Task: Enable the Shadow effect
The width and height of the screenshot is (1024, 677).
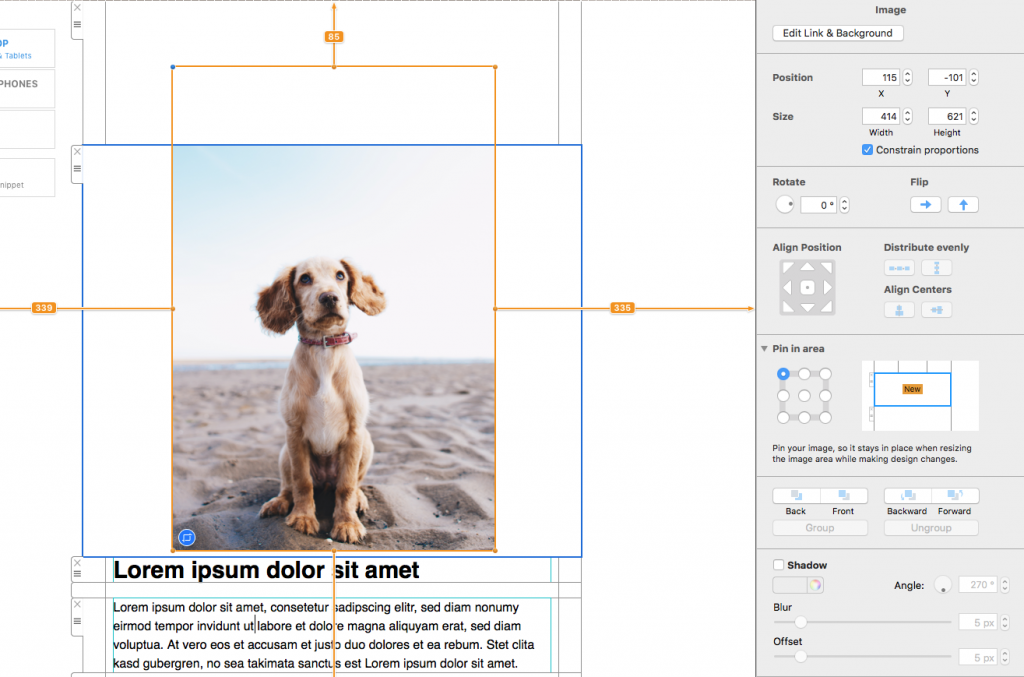Action: (x=778, y=564)
